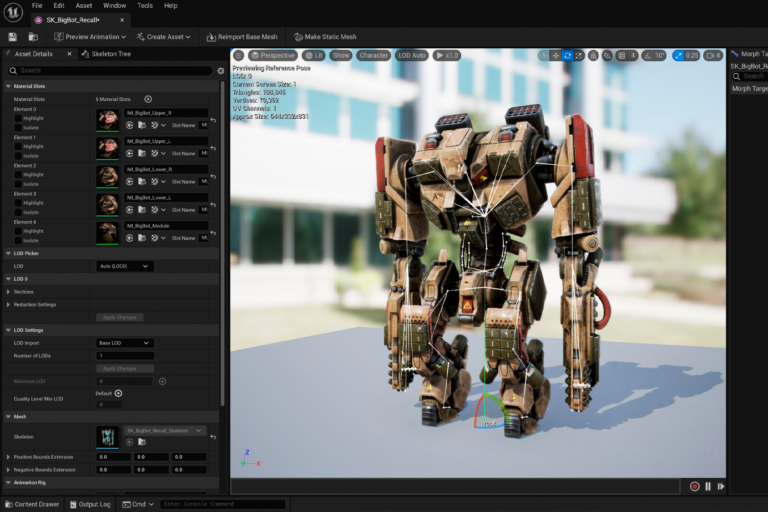Open the Character viewport menu

coord(374,55)
